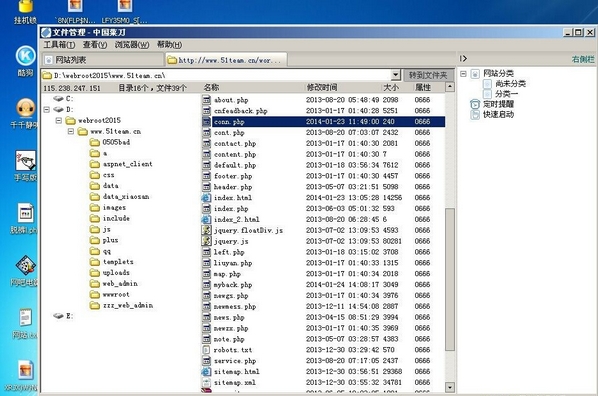Select the 分类一 category
The width and height of the screenshot is (598, 396).
506,94
